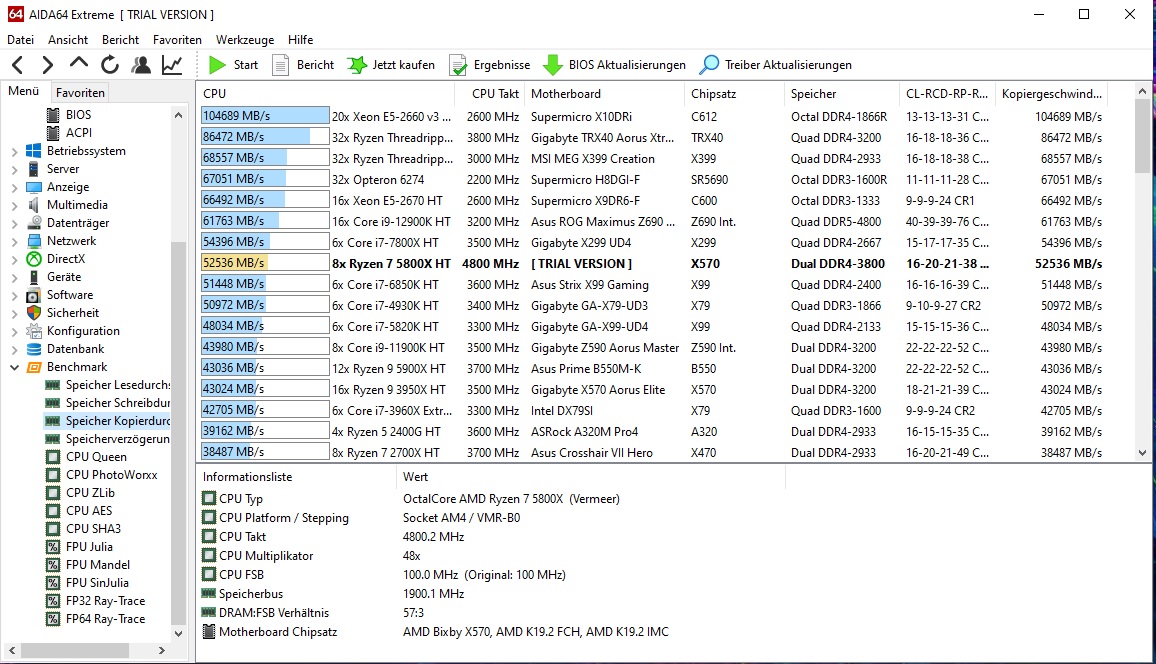Open Treiber Aktualisierungen search icon
This screenshot has height=664, width=1156.
(x=709, y=65)
